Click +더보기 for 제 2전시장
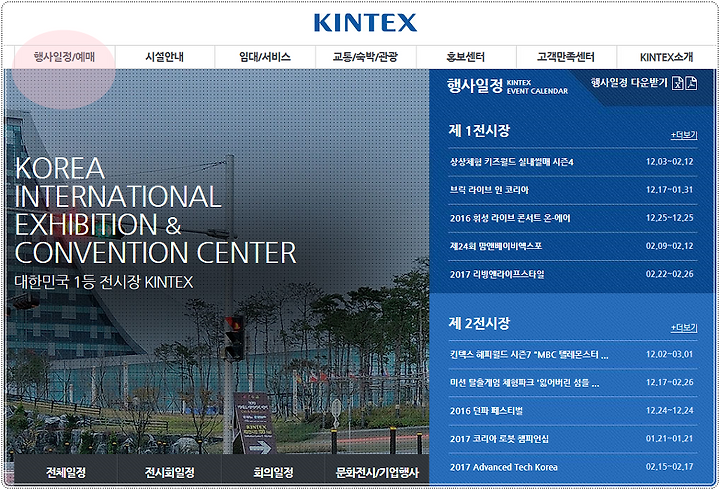The height and width of the screenshot is (490, 720). [x=684, y=328]
